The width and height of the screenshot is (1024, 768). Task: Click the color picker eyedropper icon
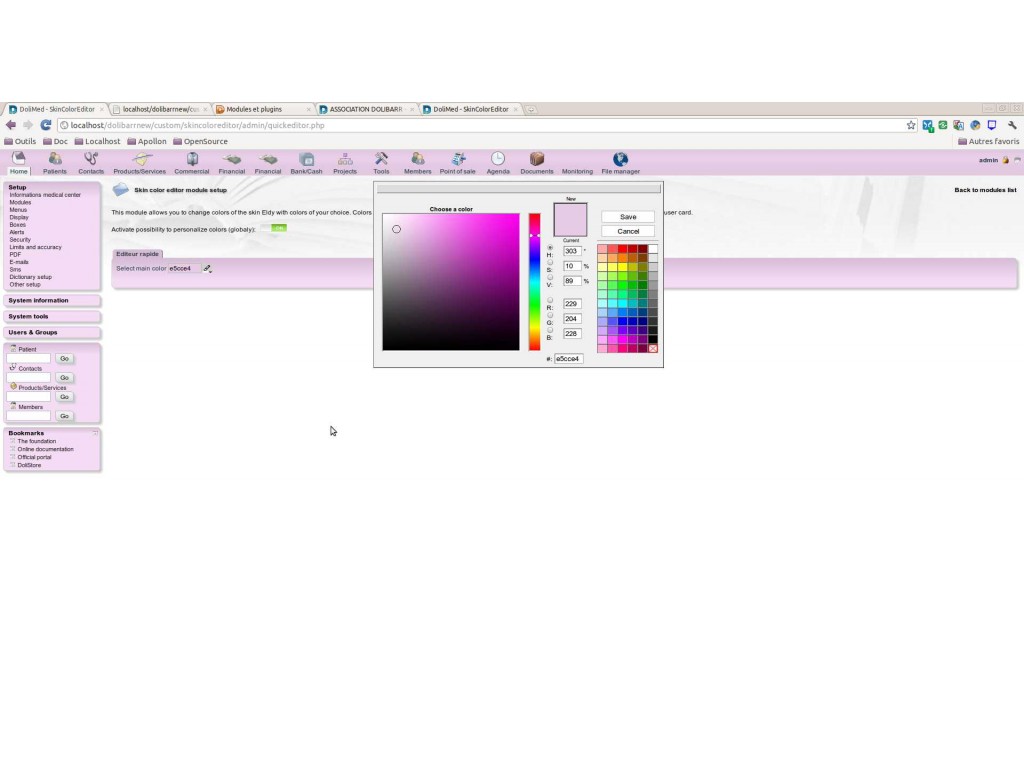[x=208, y=268]
